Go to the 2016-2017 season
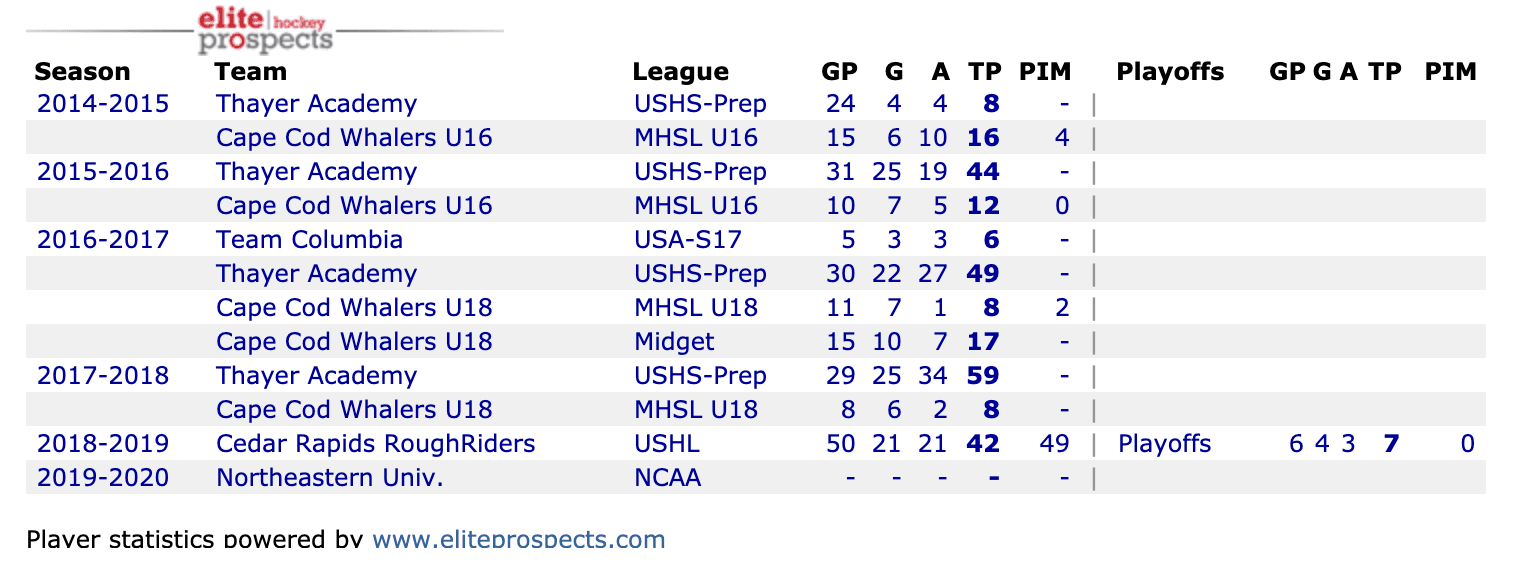The image size is (1522, 566). tap(103, 240)
